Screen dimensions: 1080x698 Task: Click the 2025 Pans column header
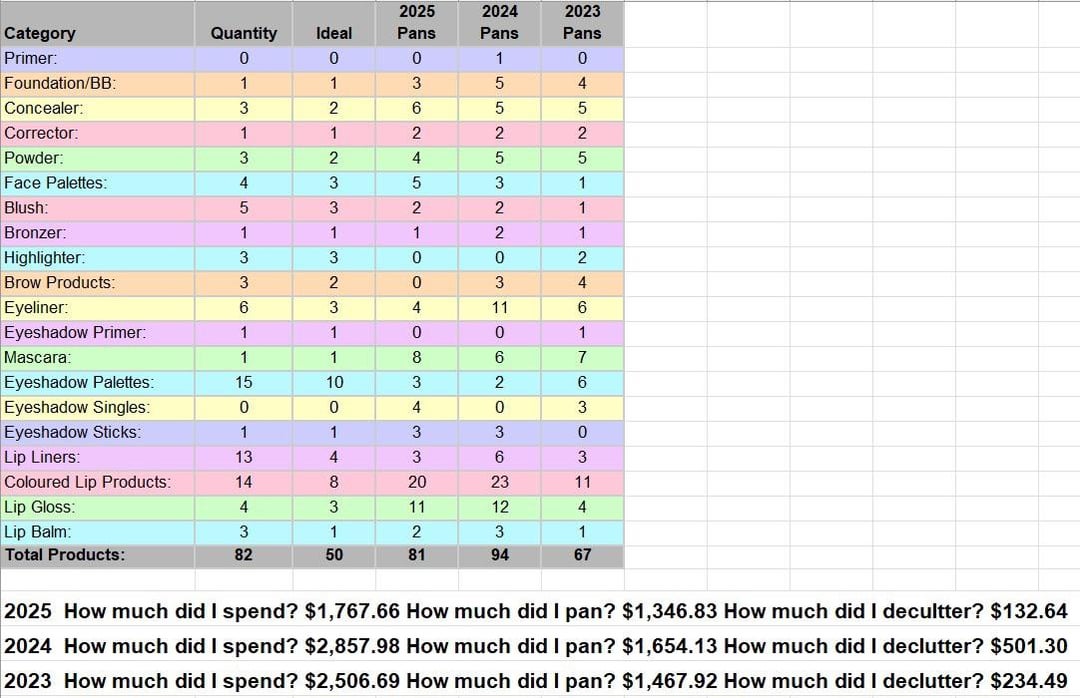click(416, 23)
